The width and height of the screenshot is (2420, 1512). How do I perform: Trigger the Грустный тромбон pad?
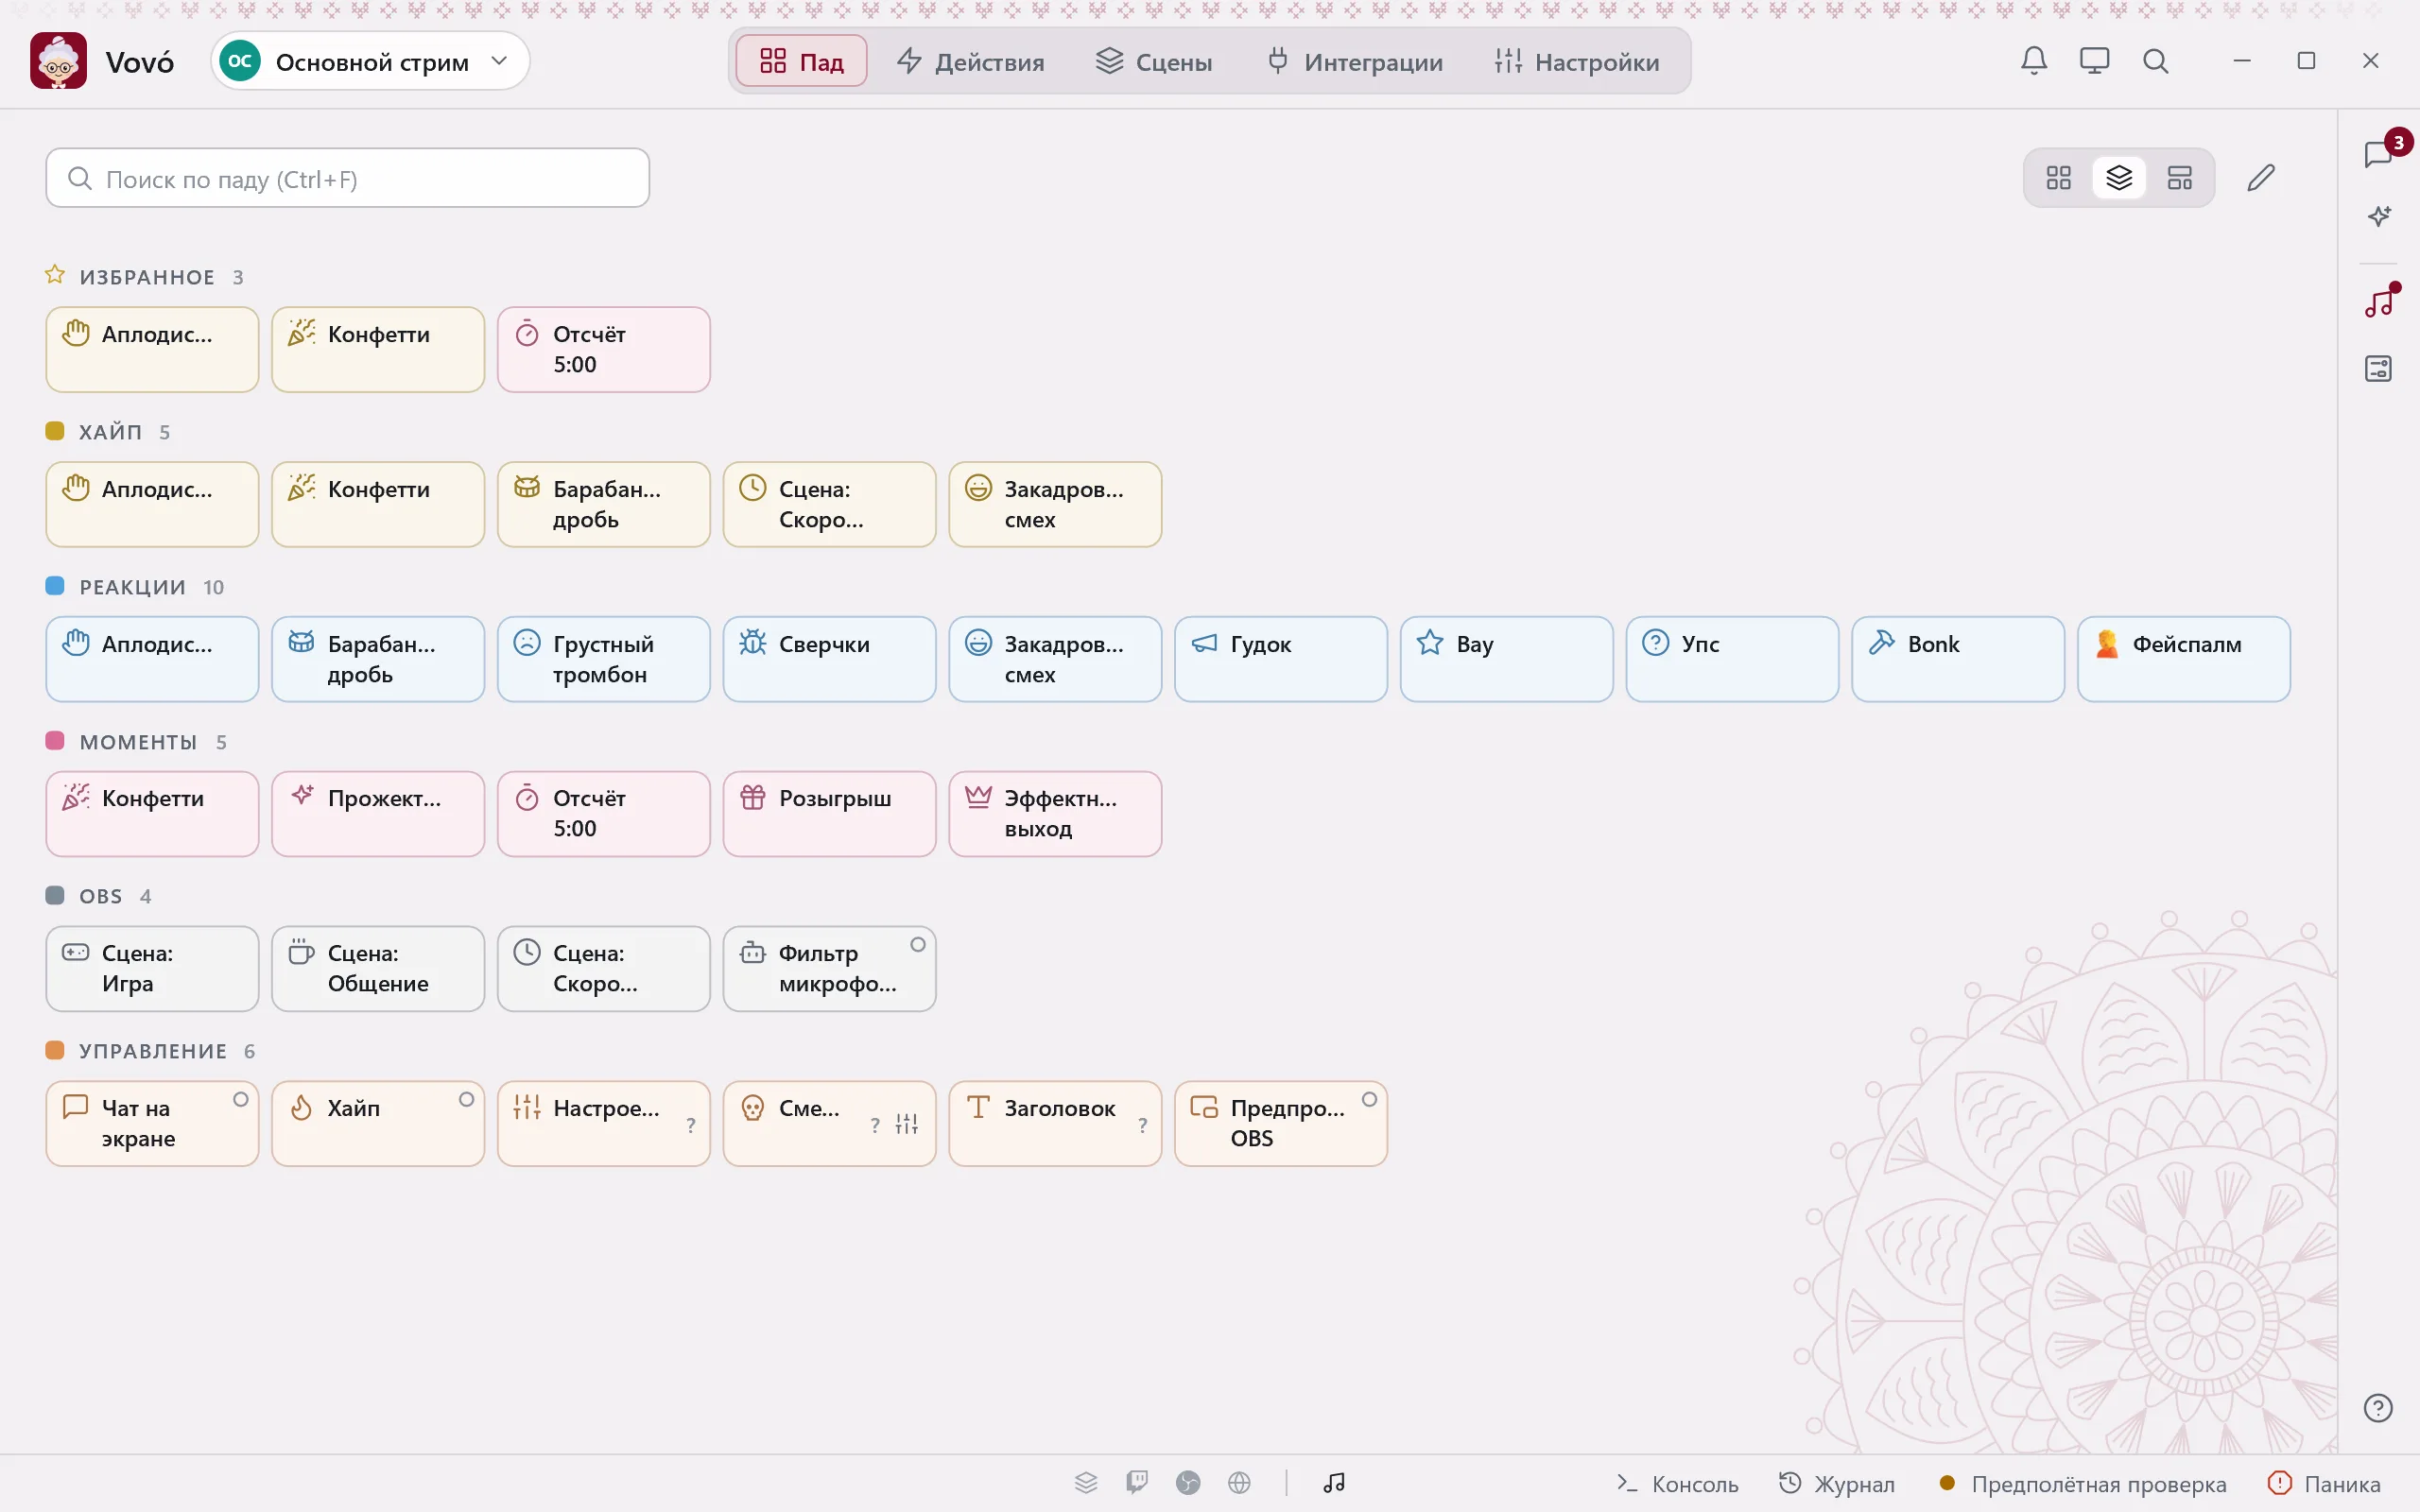pos(603,659)
